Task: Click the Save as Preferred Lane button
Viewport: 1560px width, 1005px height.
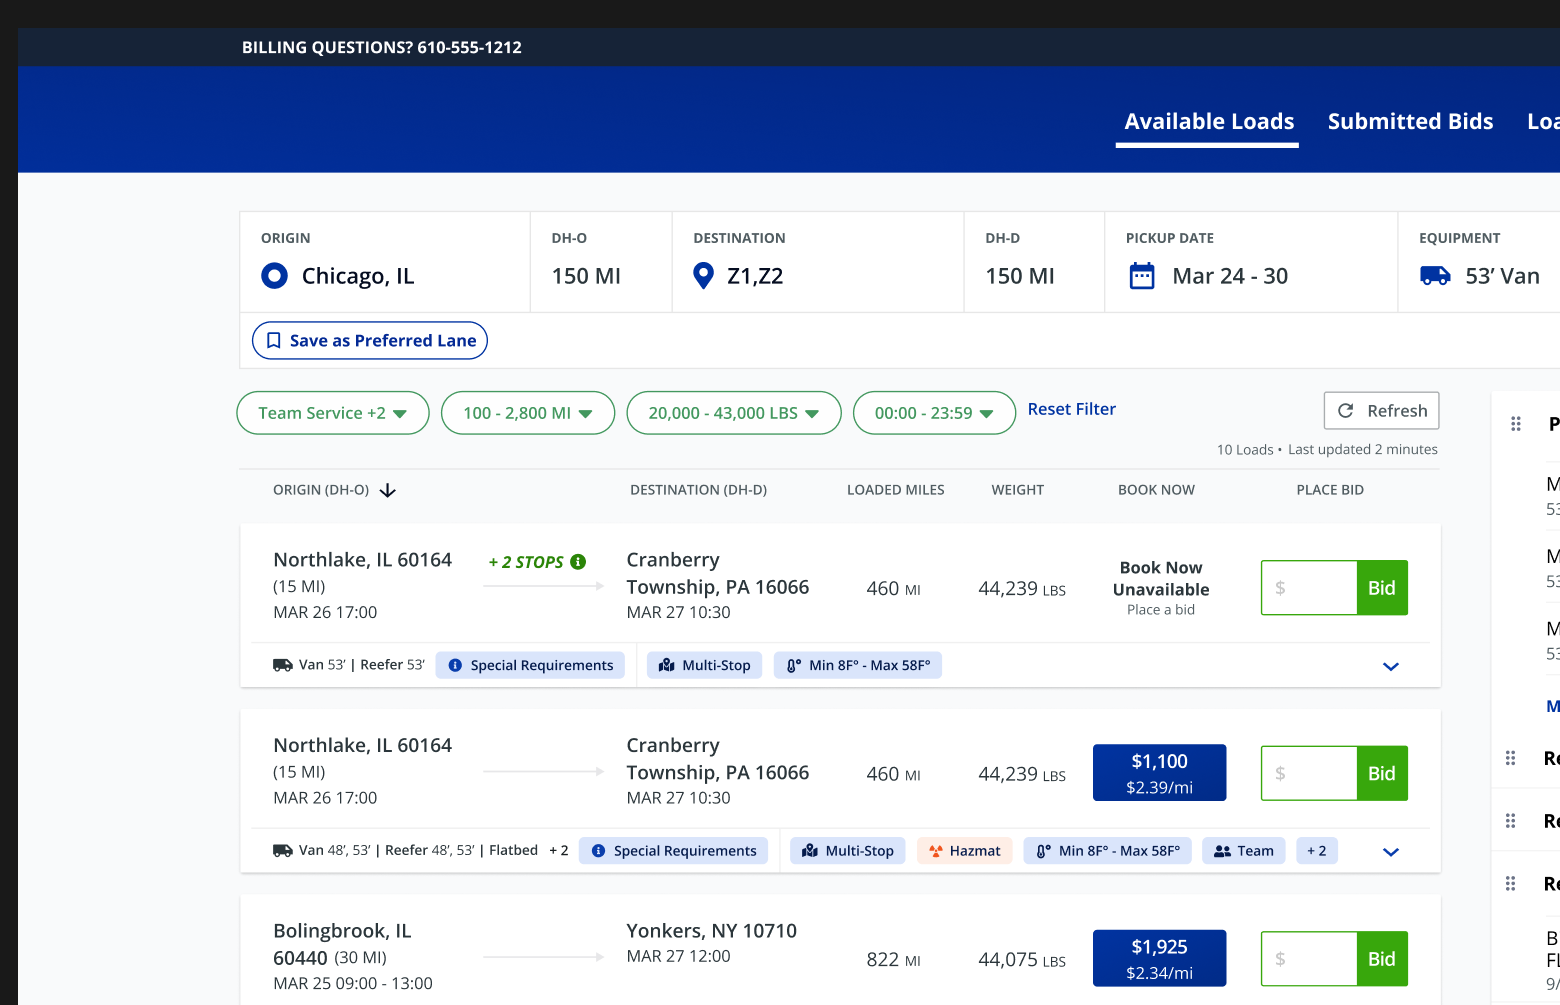Action: pos(370,340)
